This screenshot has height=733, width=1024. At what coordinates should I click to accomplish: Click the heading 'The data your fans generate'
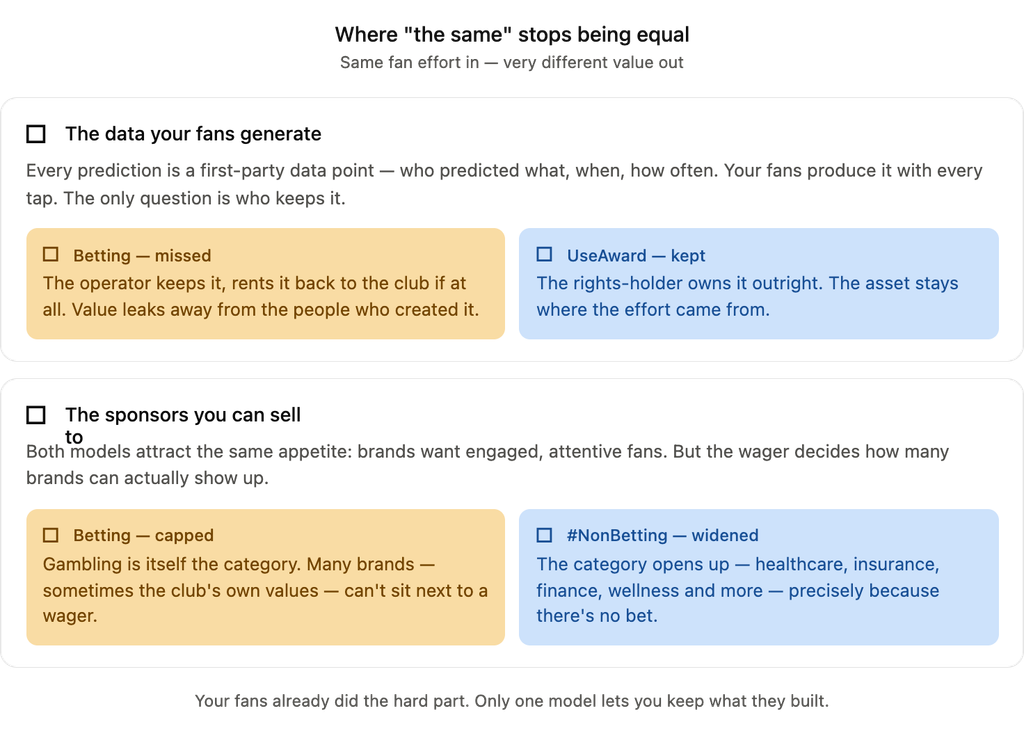193,134
